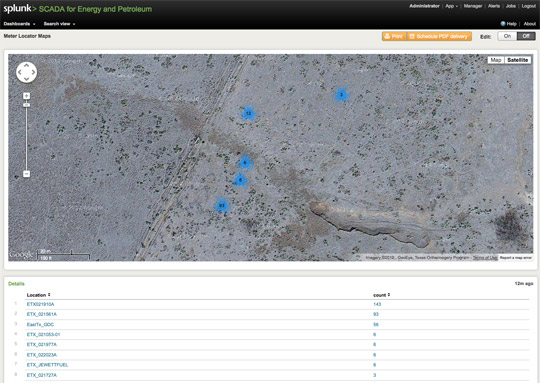Select the cluster marker labeled 93
The width and height of the screenshot is (540, 383).
click(222, 206)
